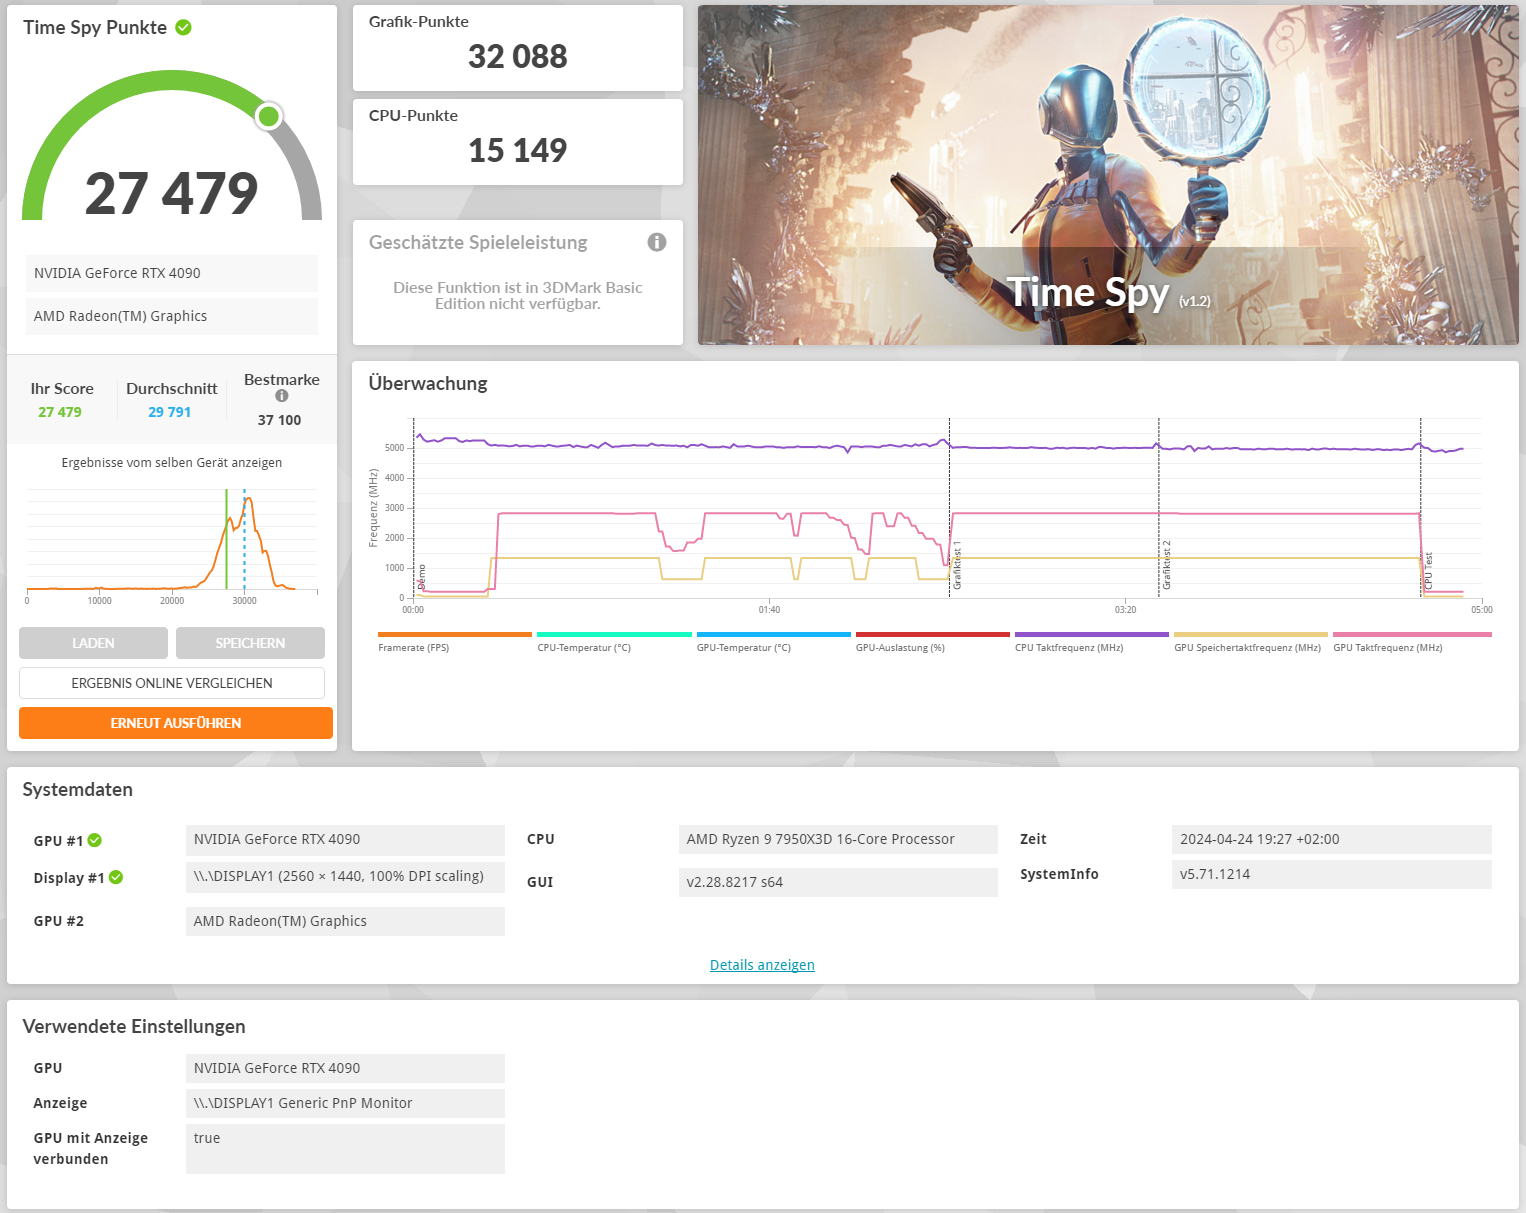Image resolution: width=1526 pixels, height=1213 pixels.
Task: Click Ergebnisse vom selben Gerät anzeigen
Action: point(172,463)
